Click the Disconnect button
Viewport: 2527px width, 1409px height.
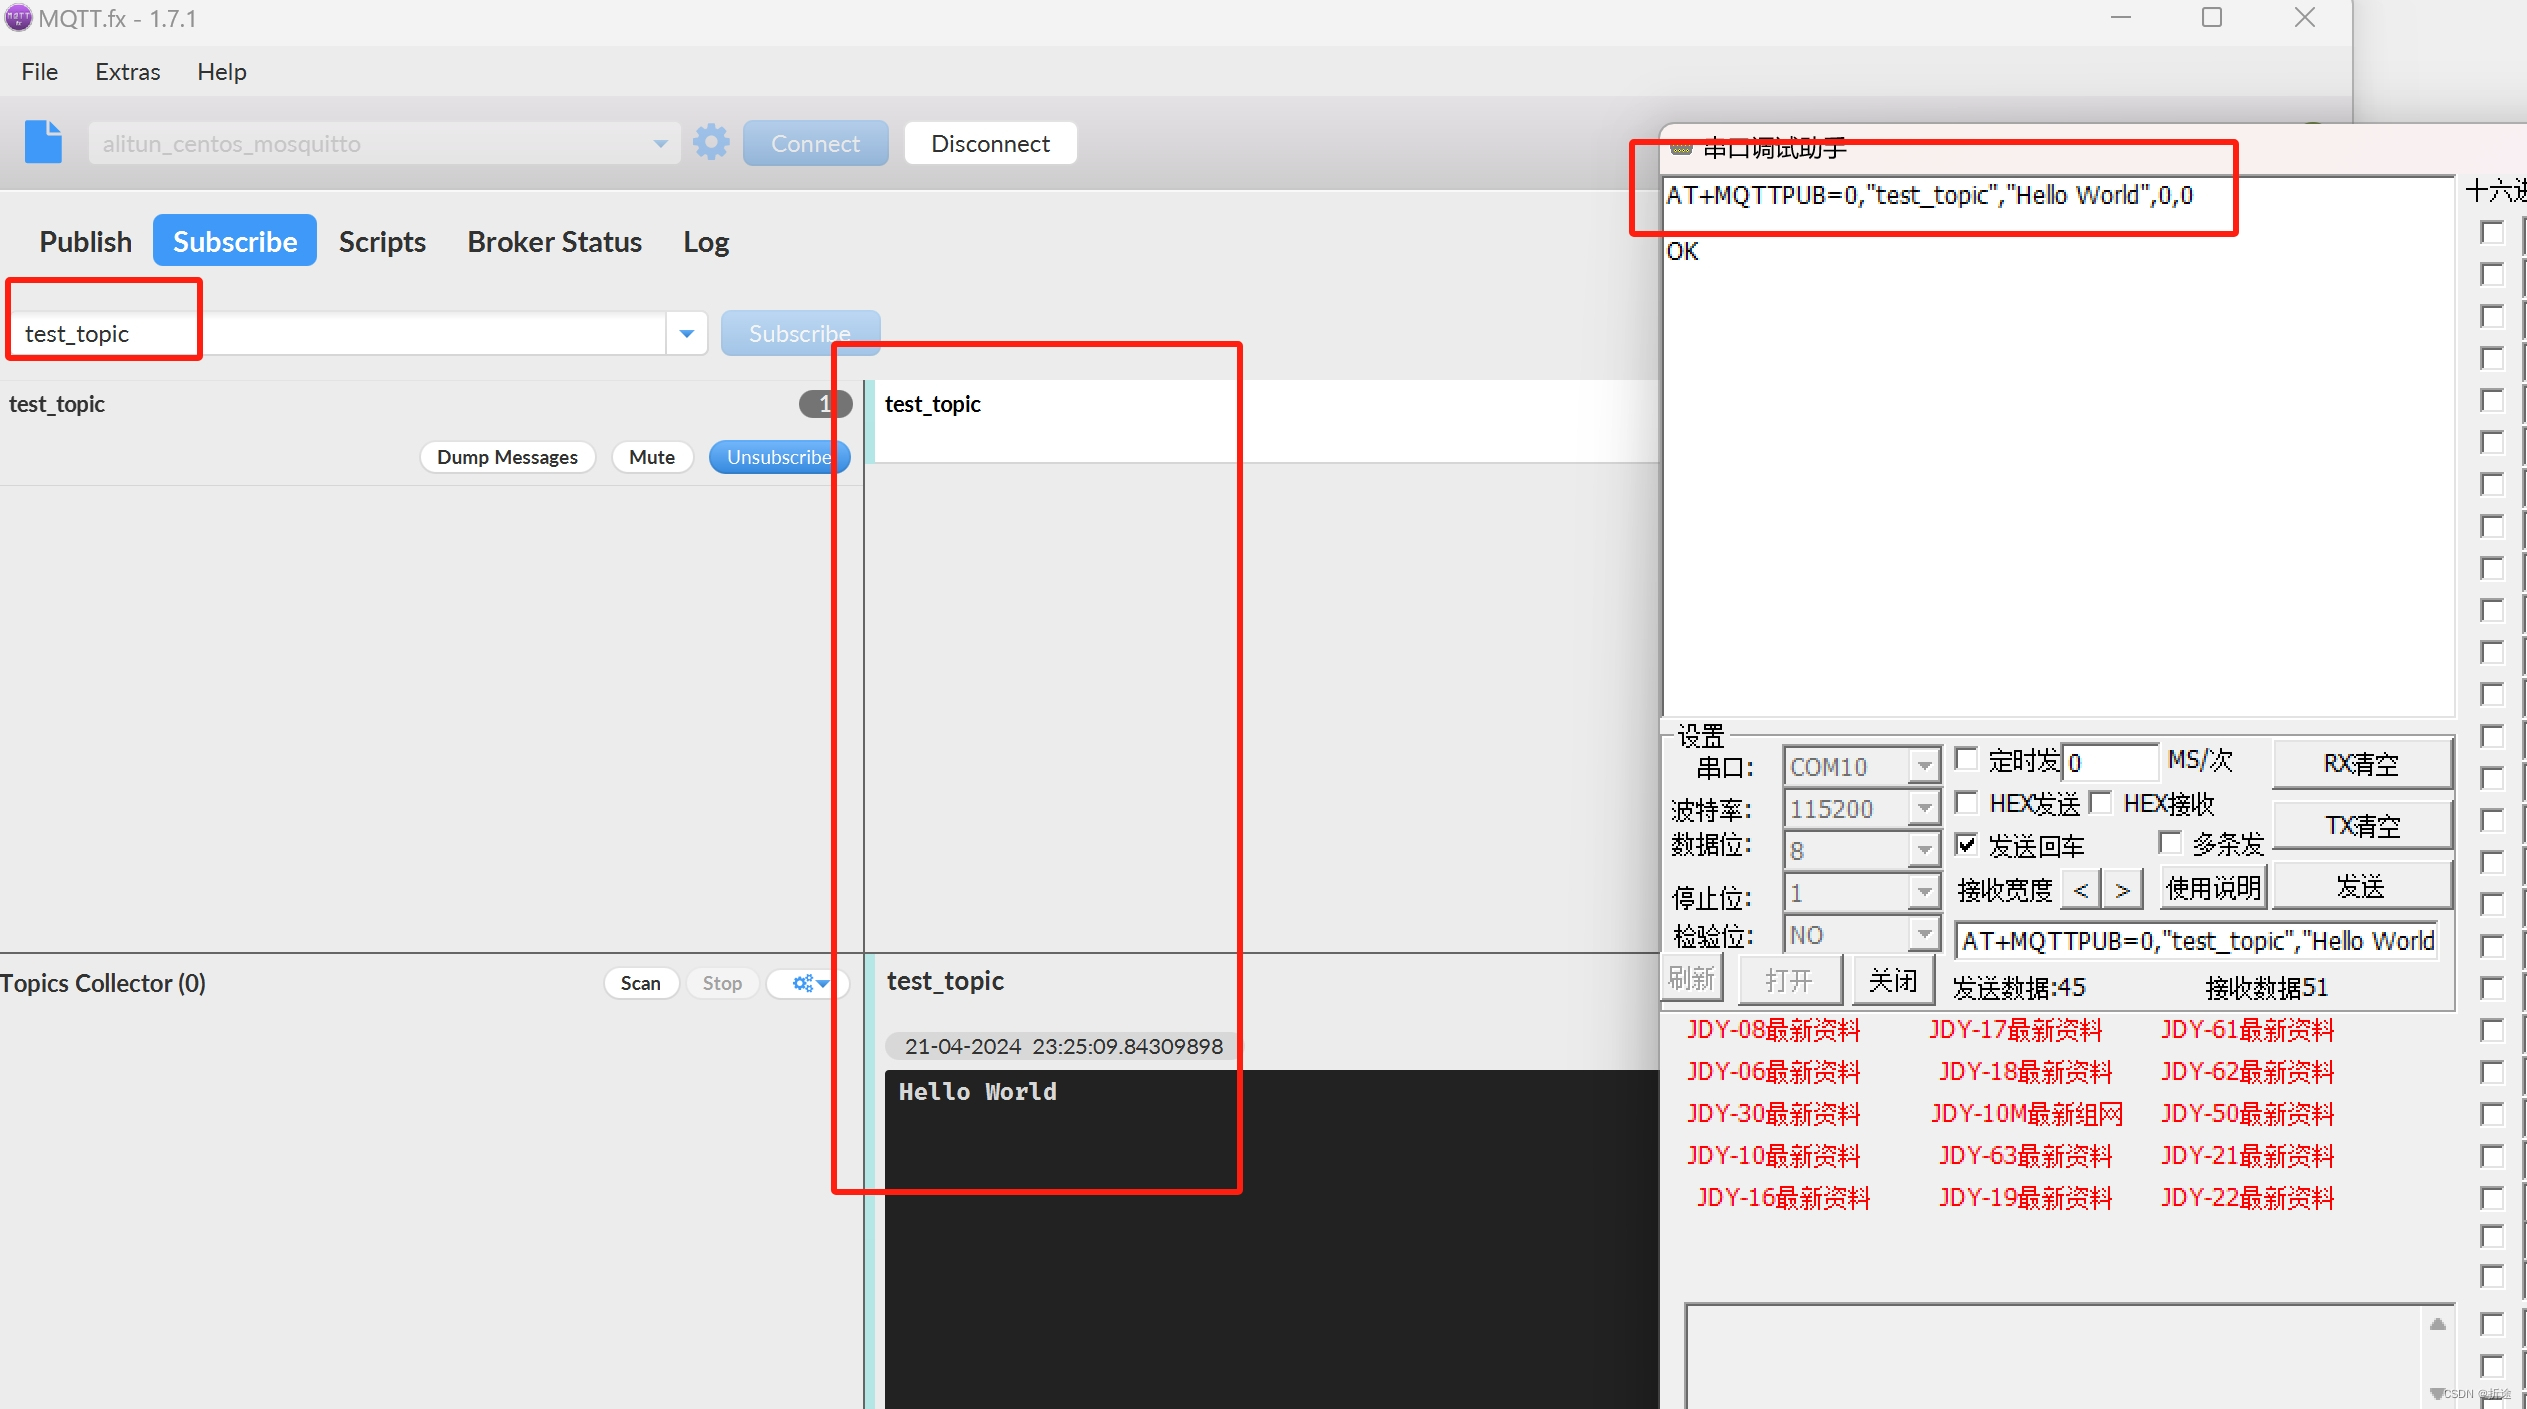click(x=990, y=144)
